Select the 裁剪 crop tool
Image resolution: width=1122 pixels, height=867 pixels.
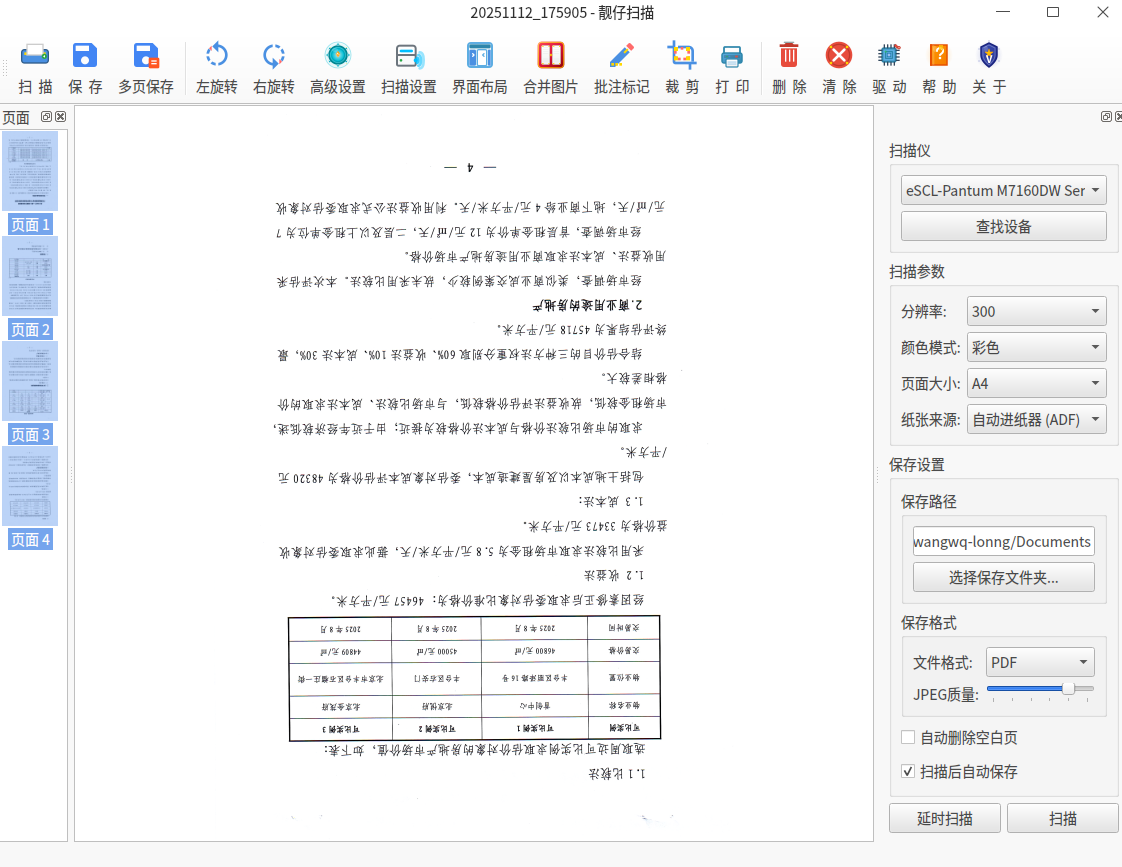click(682, 69)
